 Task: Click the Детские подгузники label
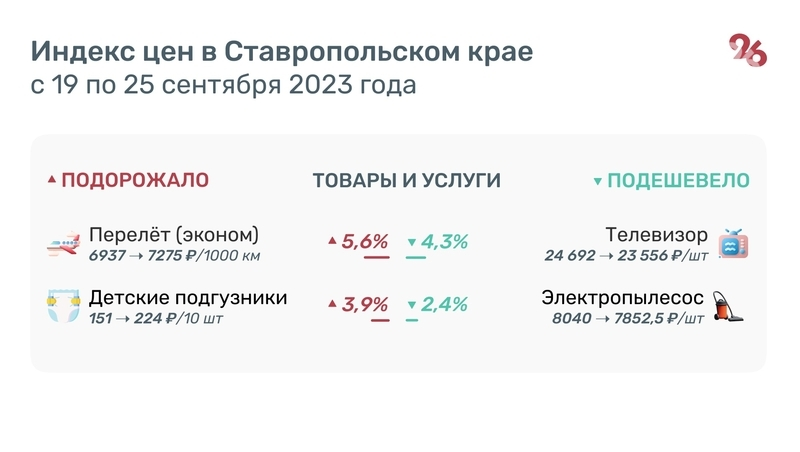tap(188, 297)
